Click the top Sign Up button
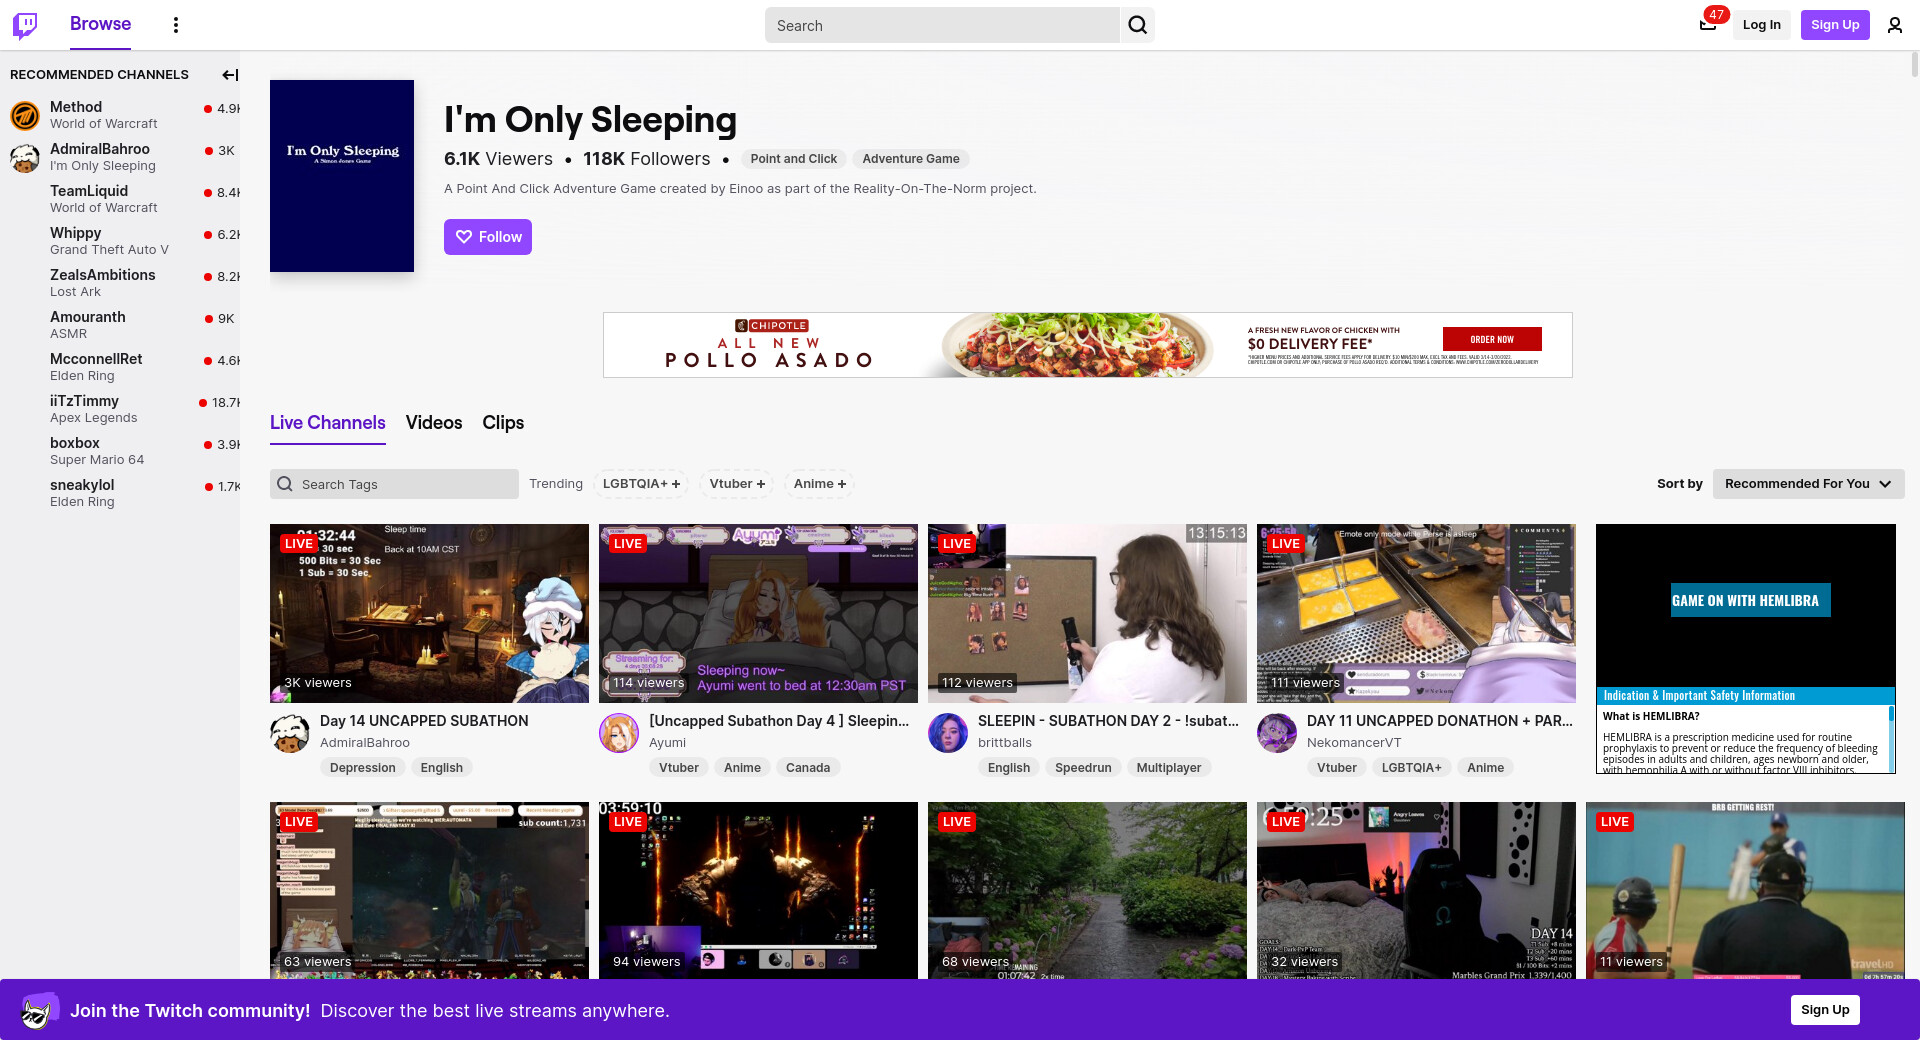The width and height of the screenshot is (1920, 1040). (1835, 25)
